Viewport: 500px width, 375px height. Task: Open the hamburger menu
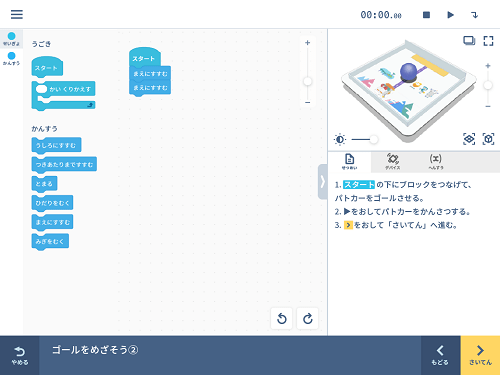pyautogui.click(x=17, y=14)
